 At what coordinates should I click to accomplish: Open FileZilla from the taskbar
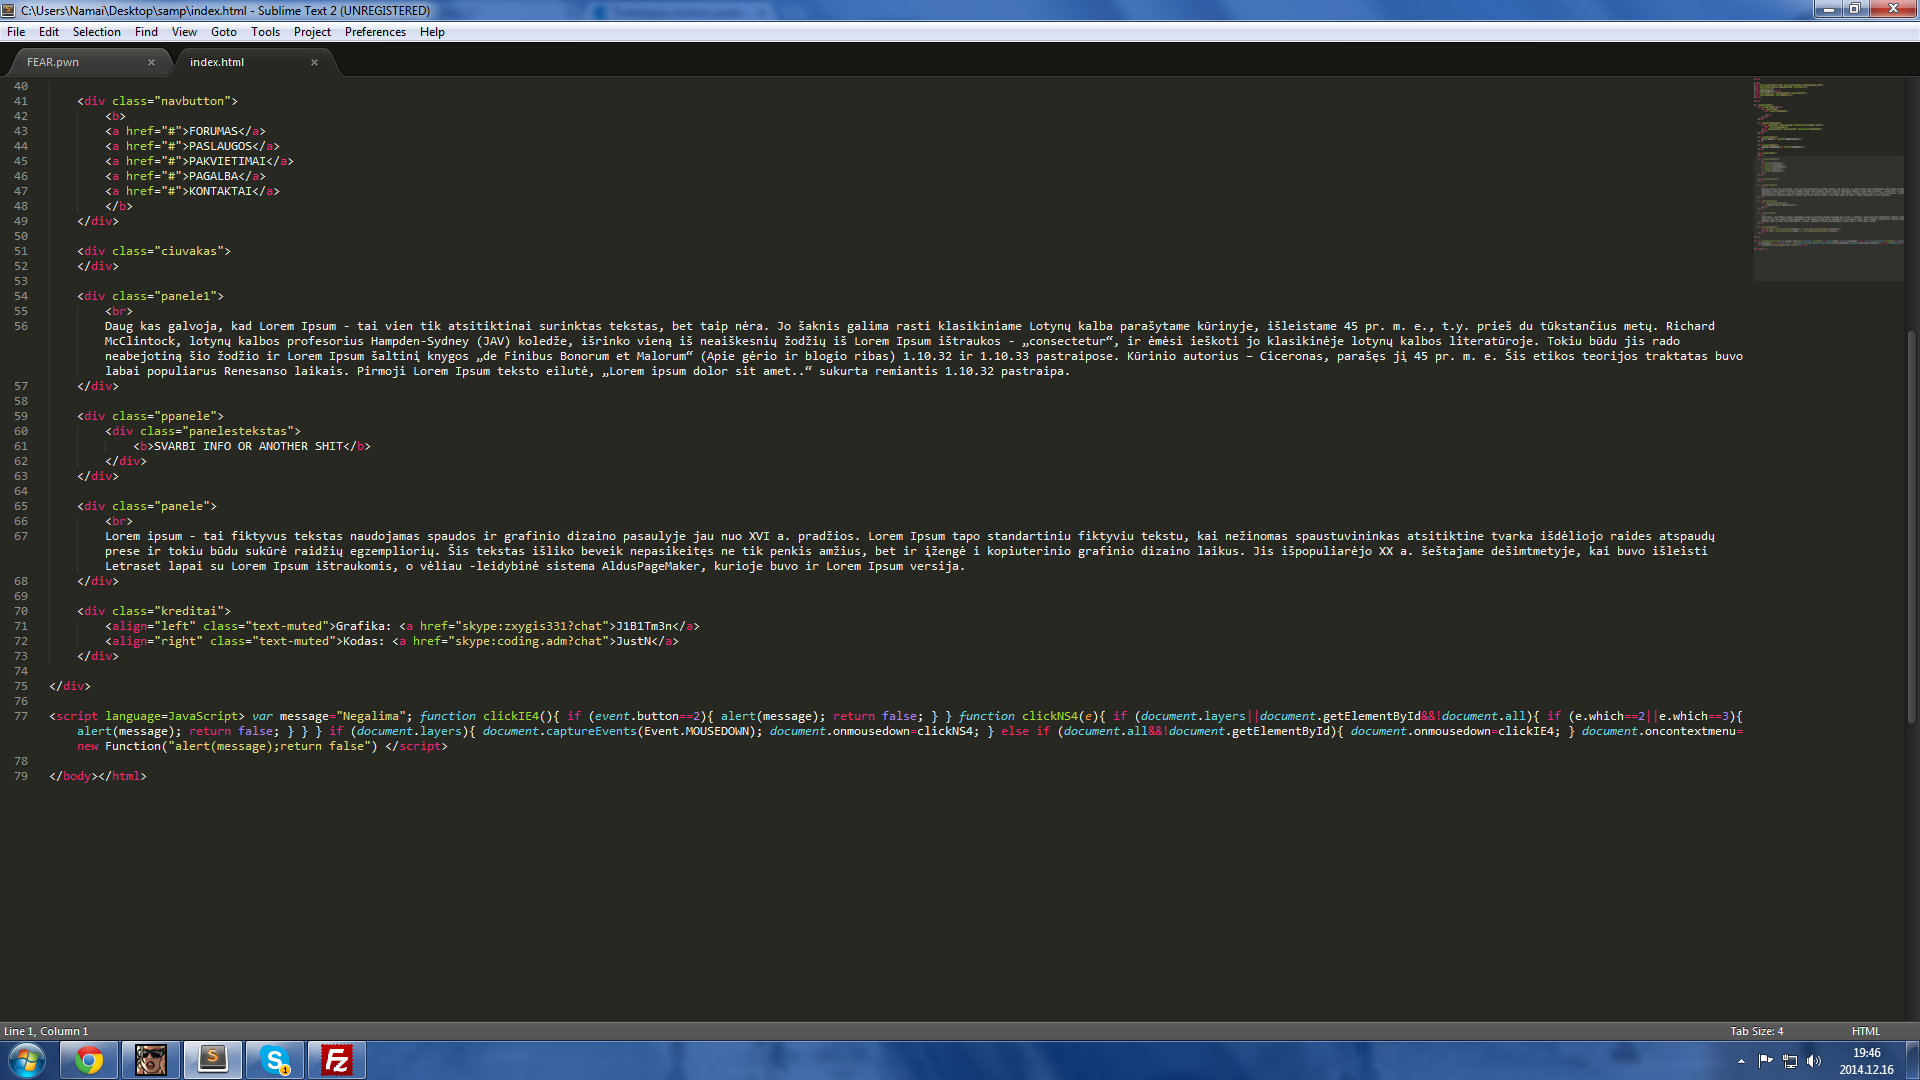click(337, 1060)
